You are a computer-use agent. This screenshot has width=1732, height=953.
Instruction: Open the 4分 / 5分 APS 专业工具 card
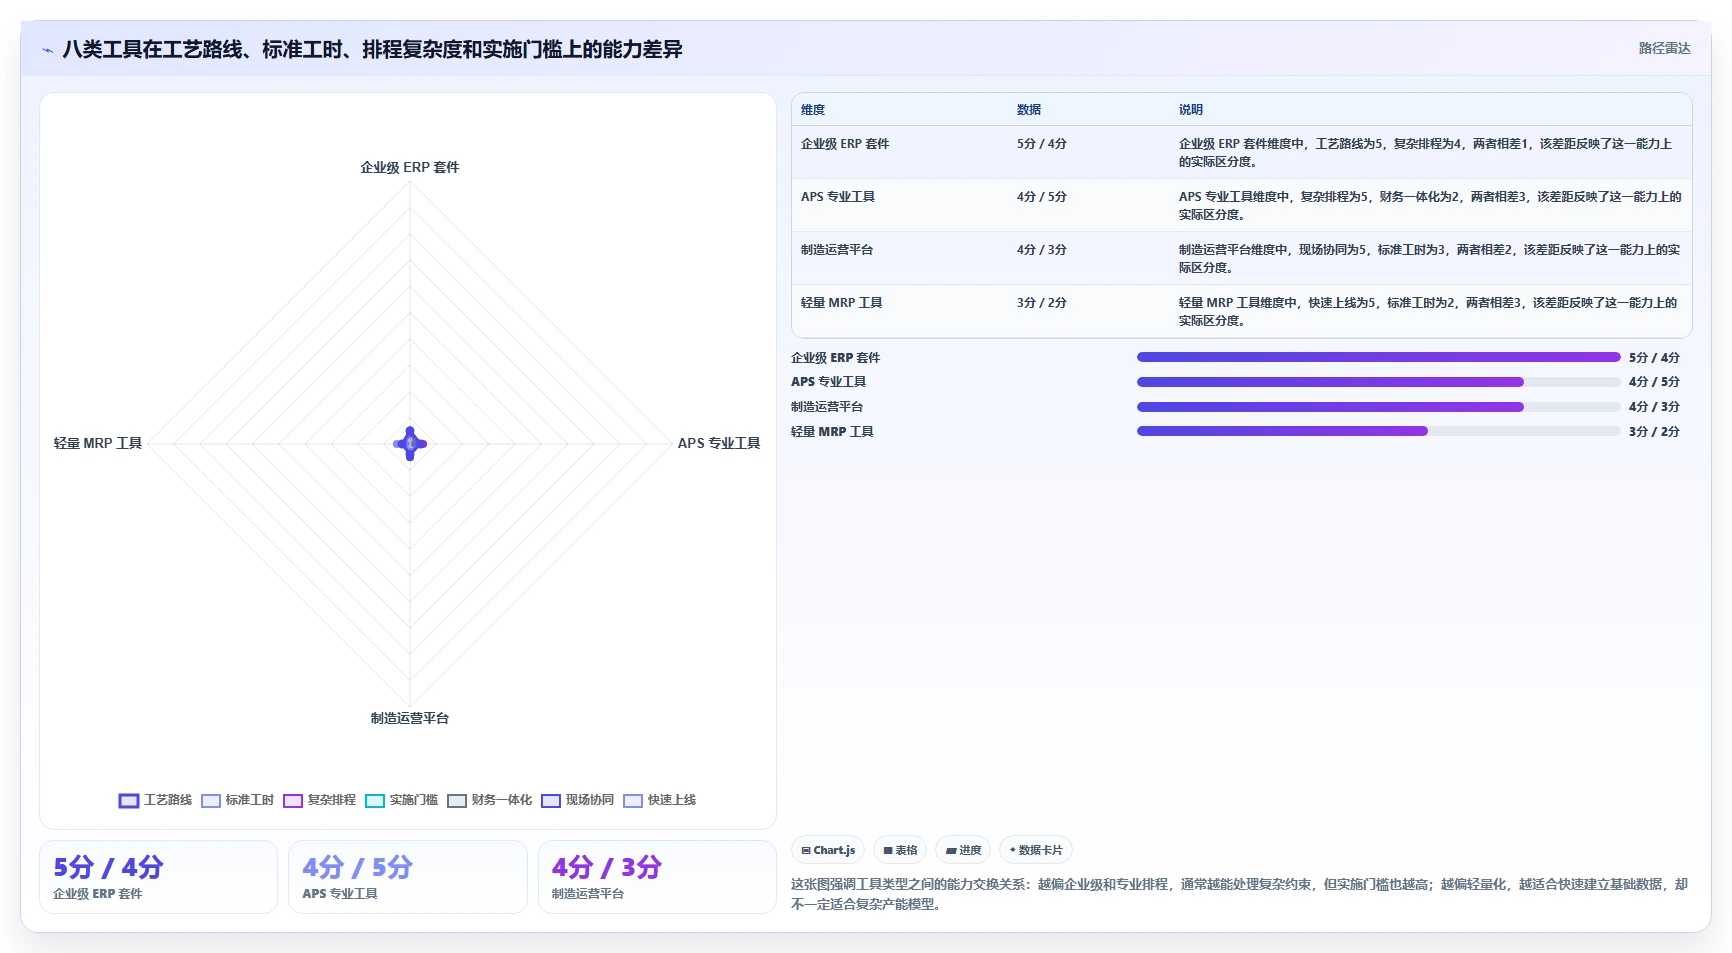pyautogui.click(x=408, y=877)
